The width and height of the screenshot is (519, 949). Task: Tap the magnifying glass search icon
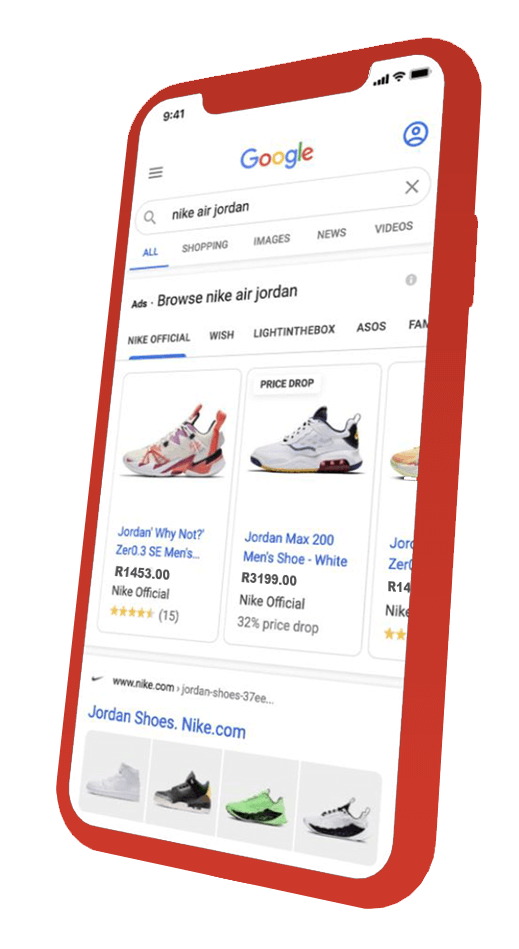149,217
